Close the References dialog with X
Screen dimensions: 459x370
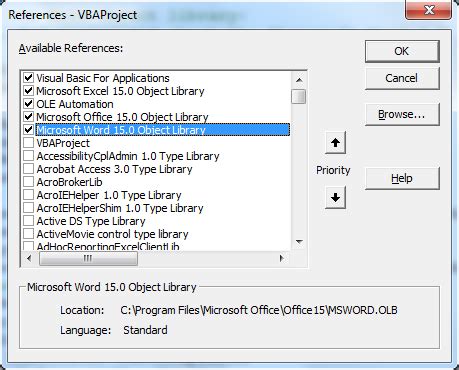pos(429,9)
